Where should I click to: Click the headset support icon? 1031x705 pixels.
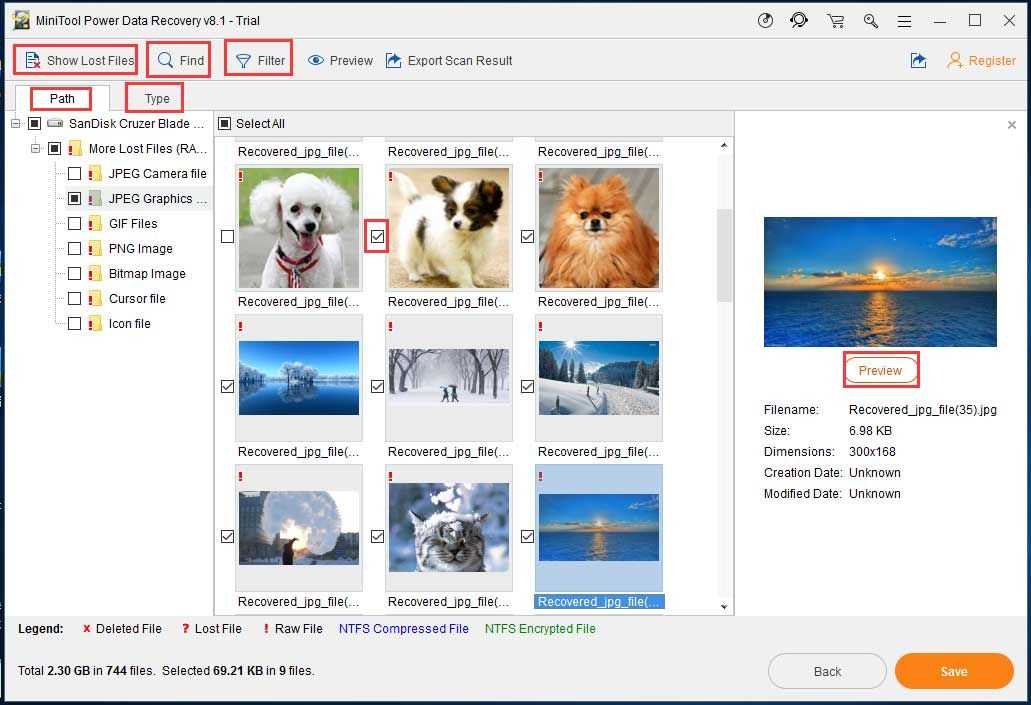click(x=800, y=21)
